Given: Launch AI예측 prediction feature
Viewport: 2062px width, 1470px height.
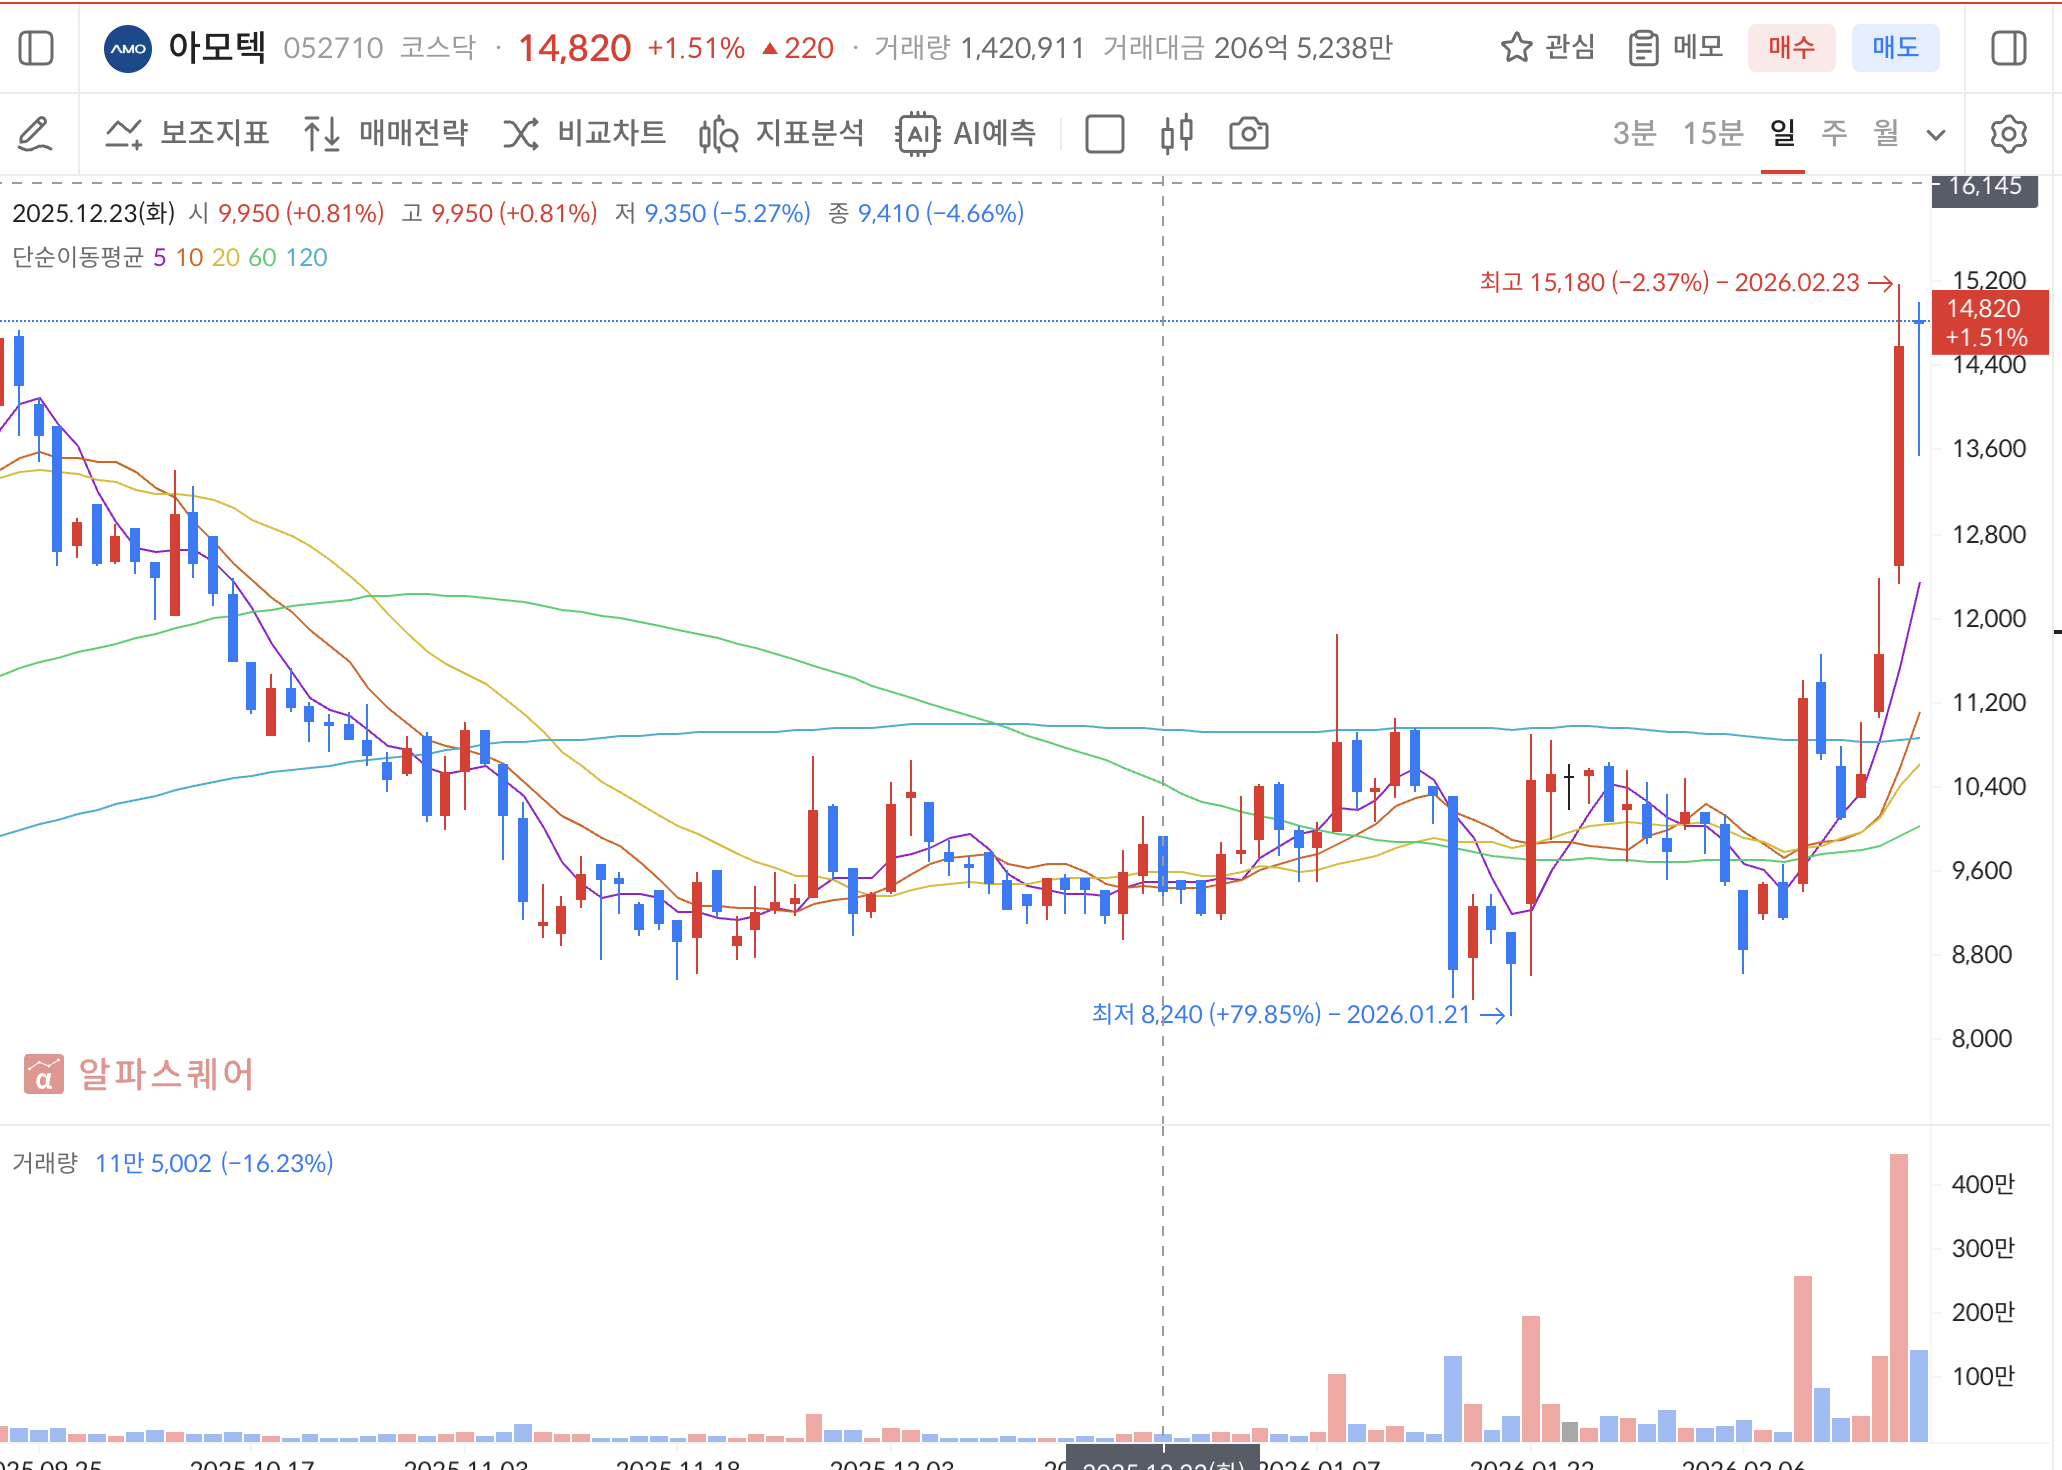Looking at the screenshot, I should [x=967, y=133].
